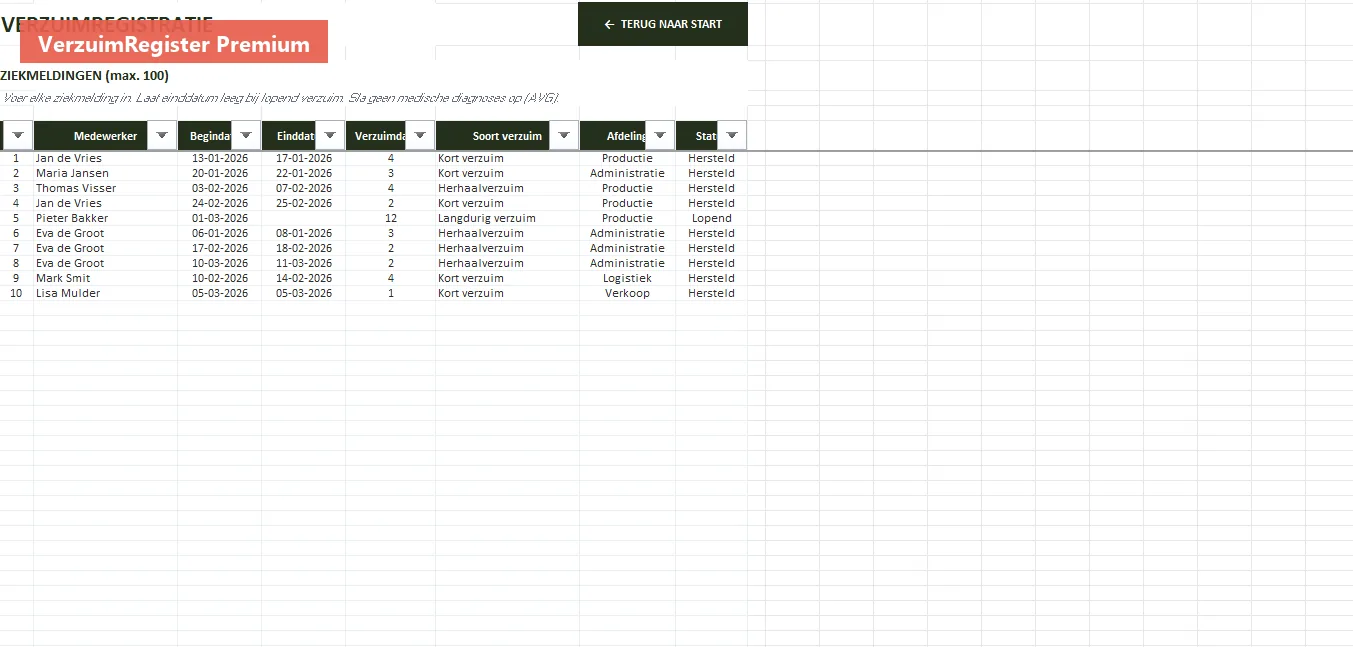The height and width of the screenshot is (647, 1353).
Task: Select the Lisa Mulder employee cell
Action: (106, 293)
